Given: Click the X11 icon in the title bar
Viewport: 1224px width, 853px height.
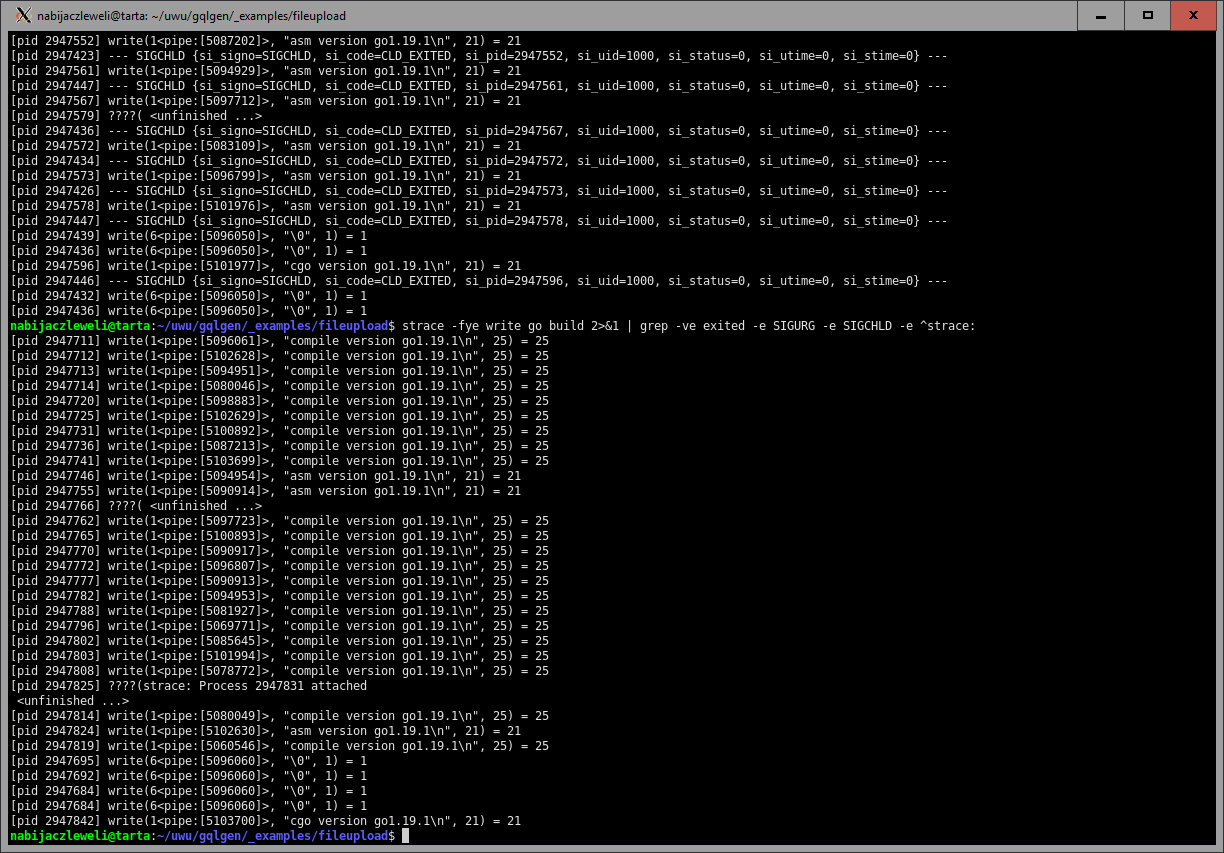Looking at the screenshot, I should (23, 15).
